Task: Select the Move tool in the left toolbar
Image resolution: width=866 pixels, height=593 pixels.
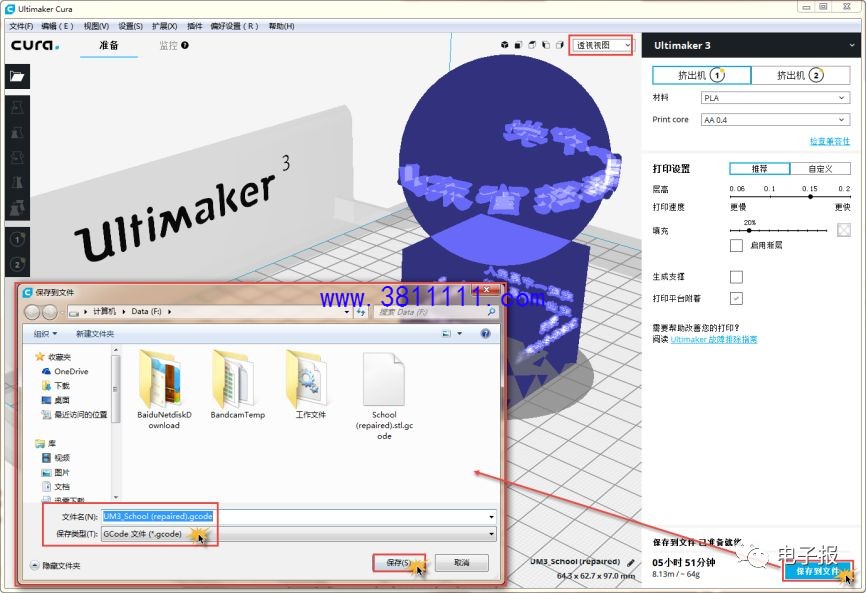Action: (17, 107)
